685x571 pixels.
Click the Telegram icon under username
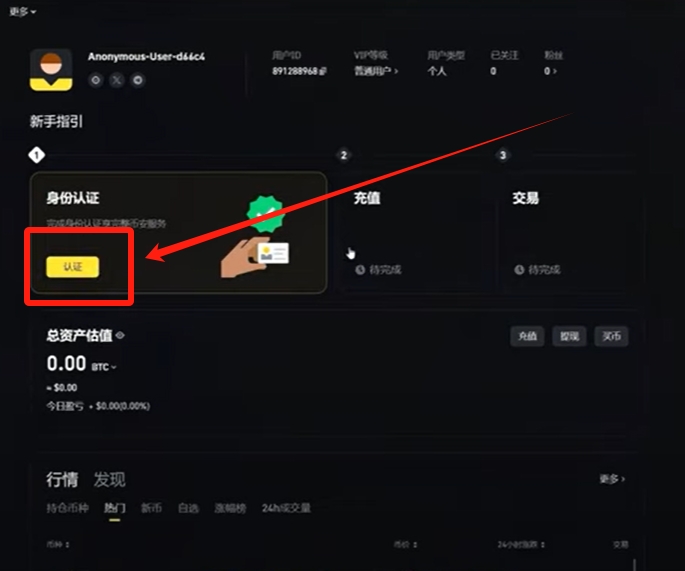[138, 80]
